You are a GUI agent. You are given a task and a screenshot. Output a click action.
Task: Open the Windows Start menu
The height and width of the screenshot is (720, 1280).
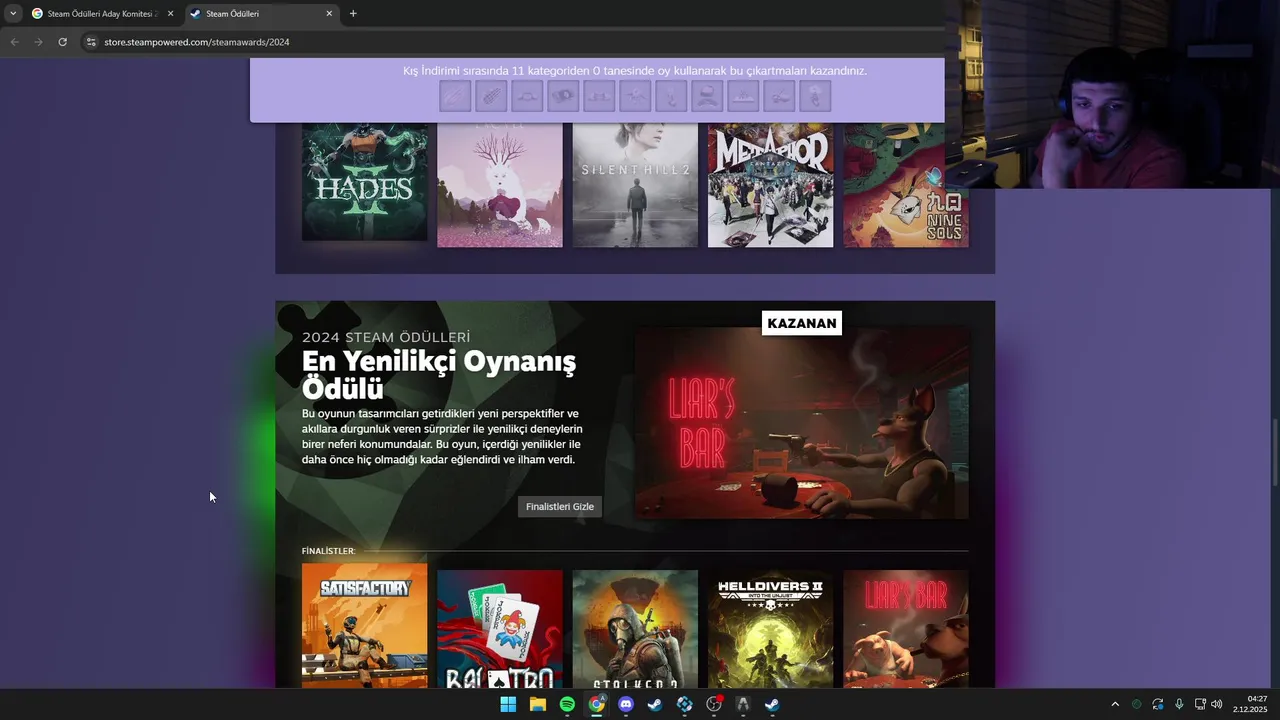pyautogui.click(x=508, y=704)
